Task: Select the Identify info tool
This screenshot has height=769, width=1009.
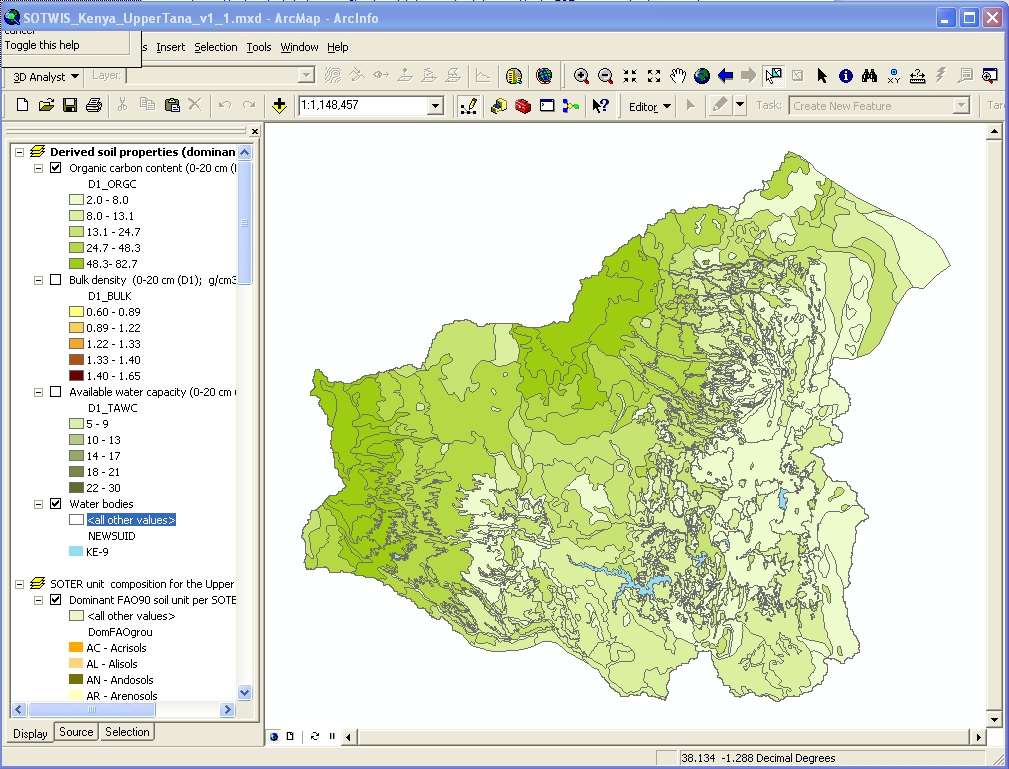Action: coord(846,76)
